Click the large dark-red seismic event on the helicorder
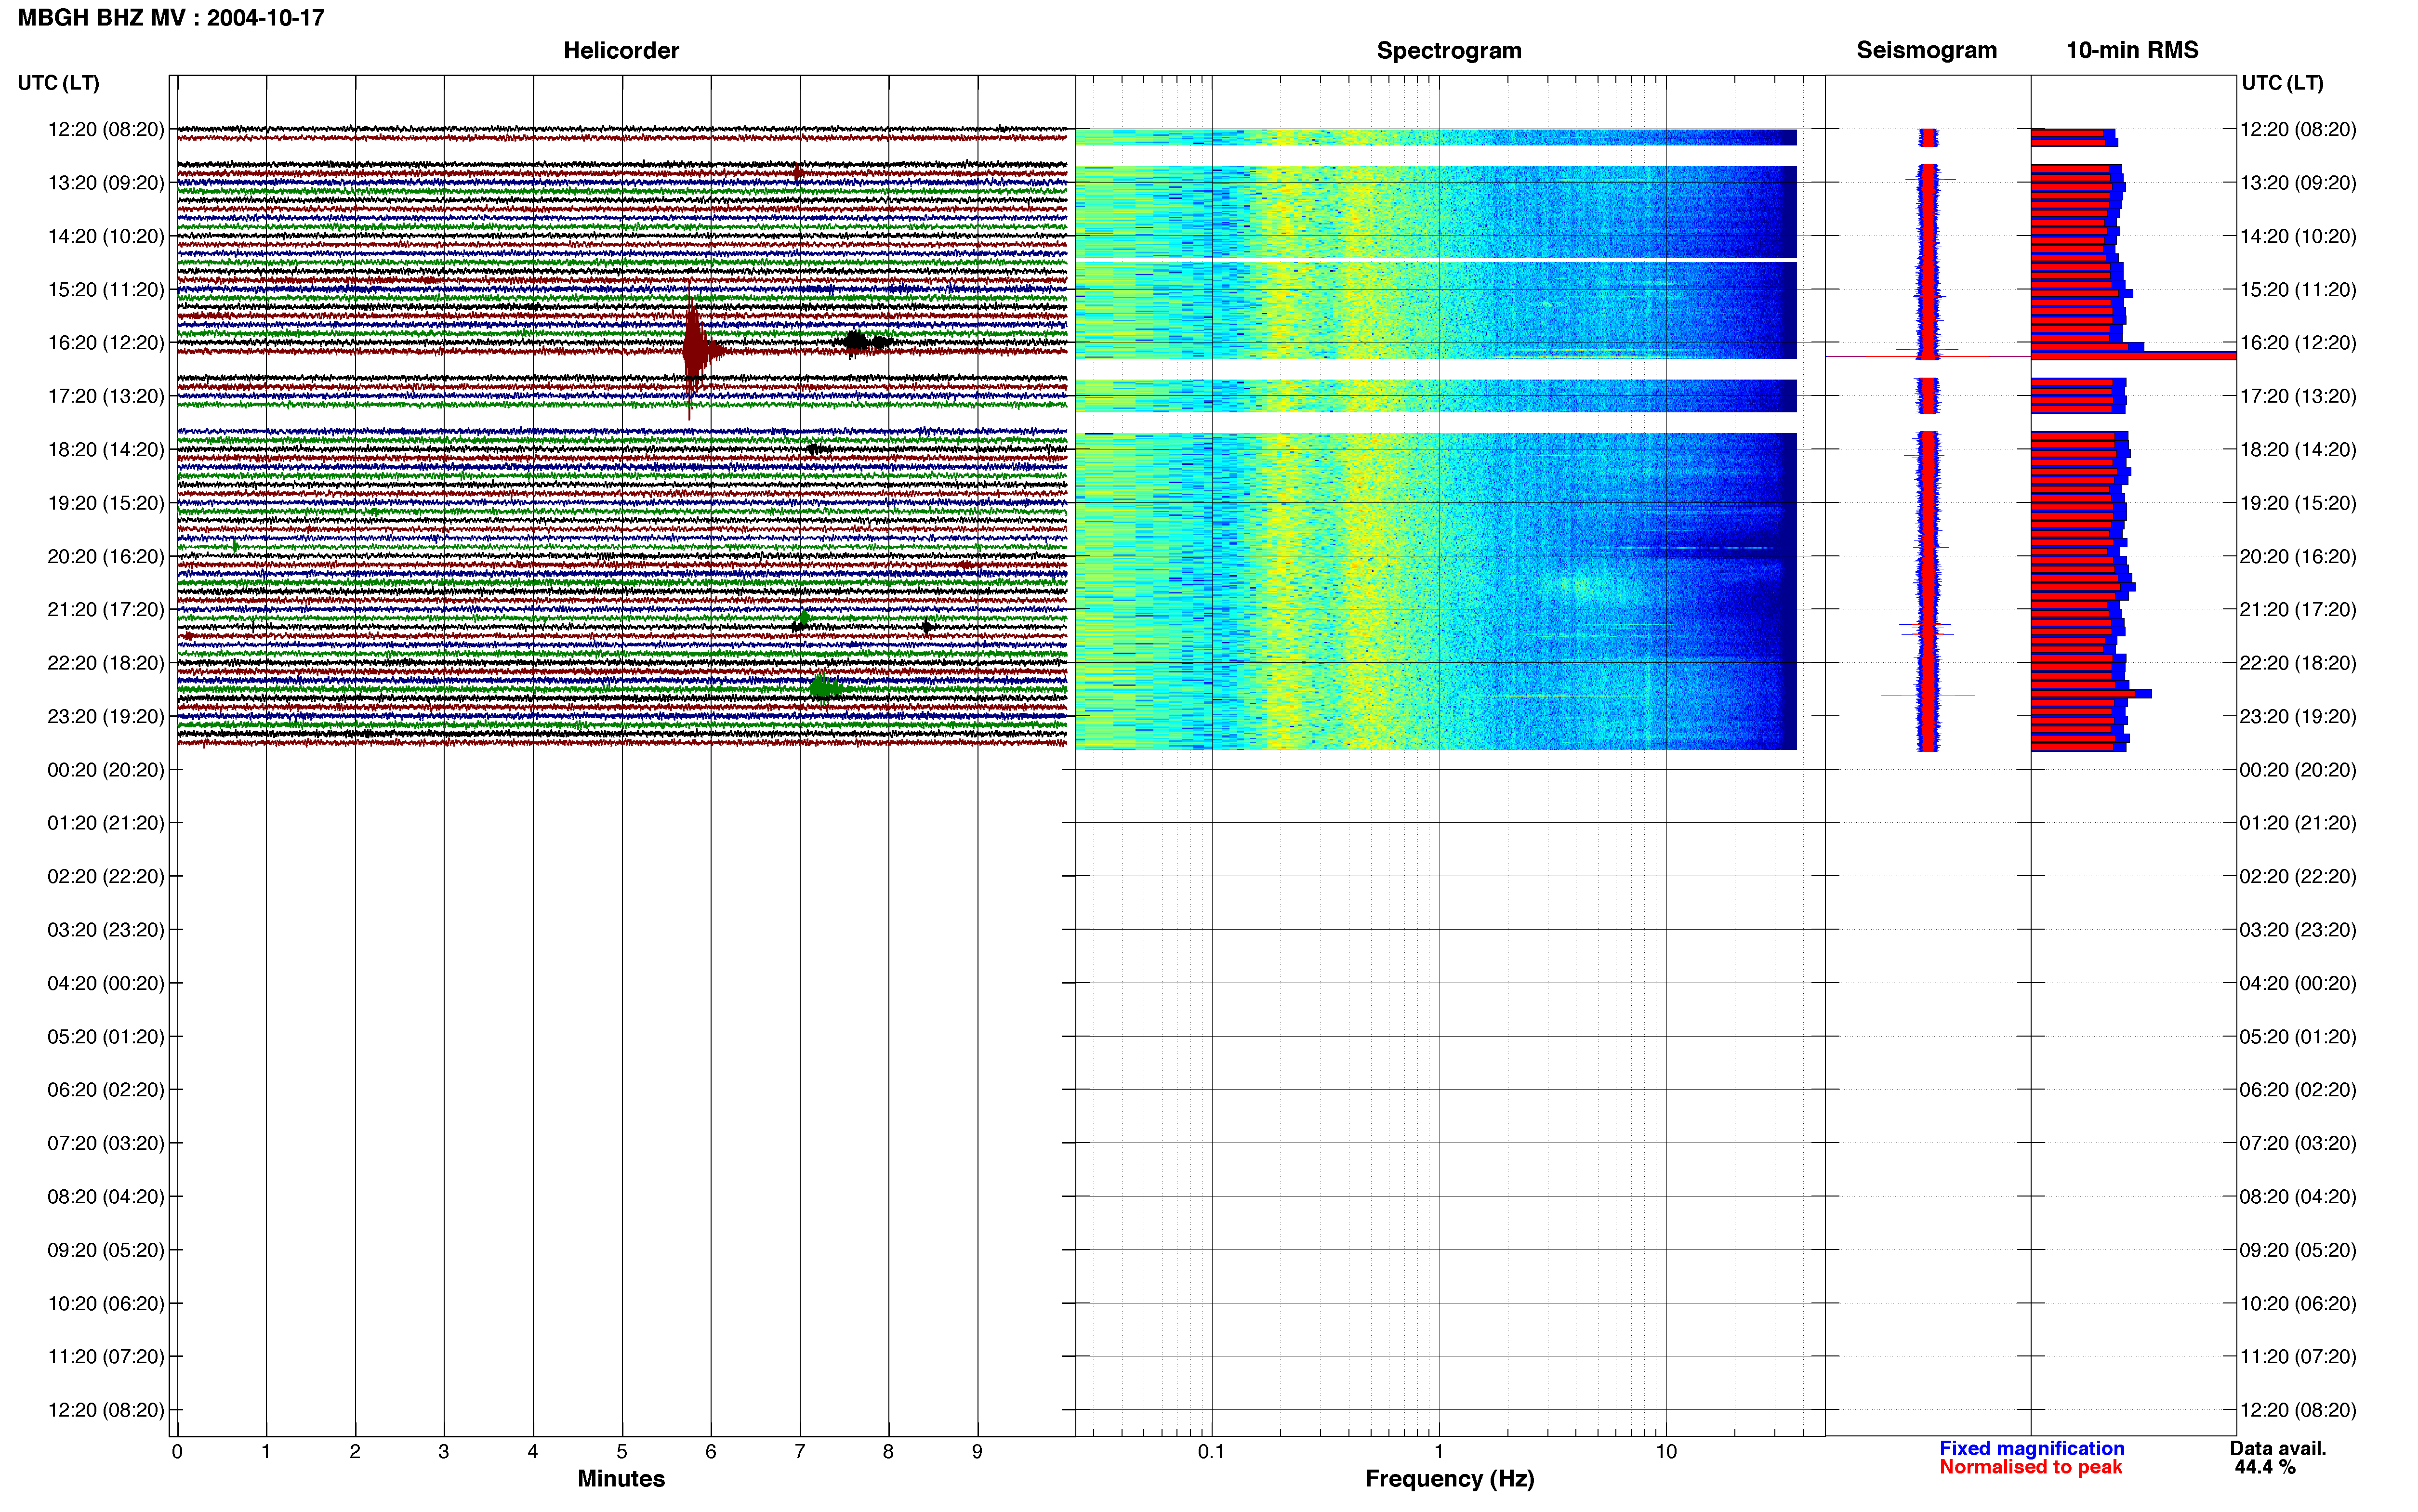The width and height of the screenshot is (2418, 1512). [x=695, y=351]
